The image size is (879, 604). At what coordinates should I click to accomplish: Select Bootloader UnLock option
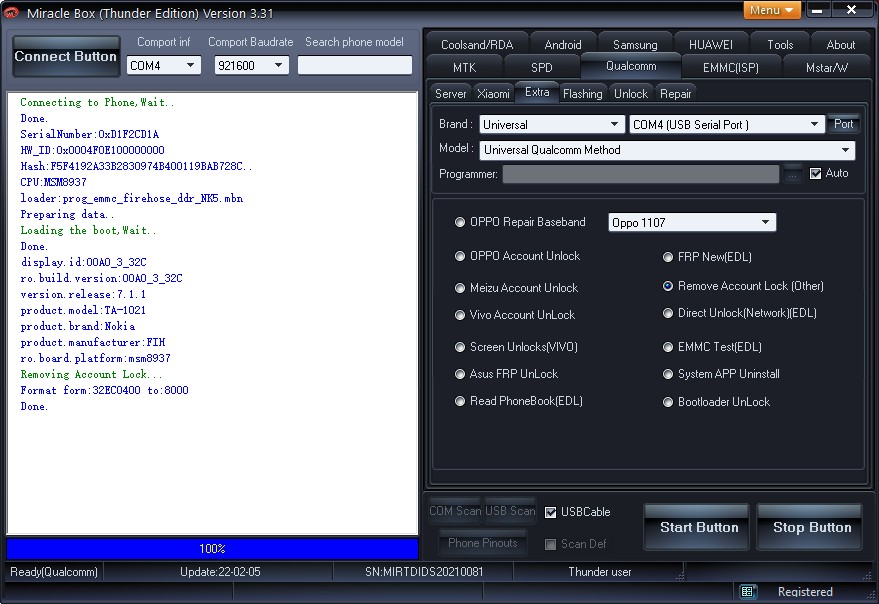(x=668, y=402)
